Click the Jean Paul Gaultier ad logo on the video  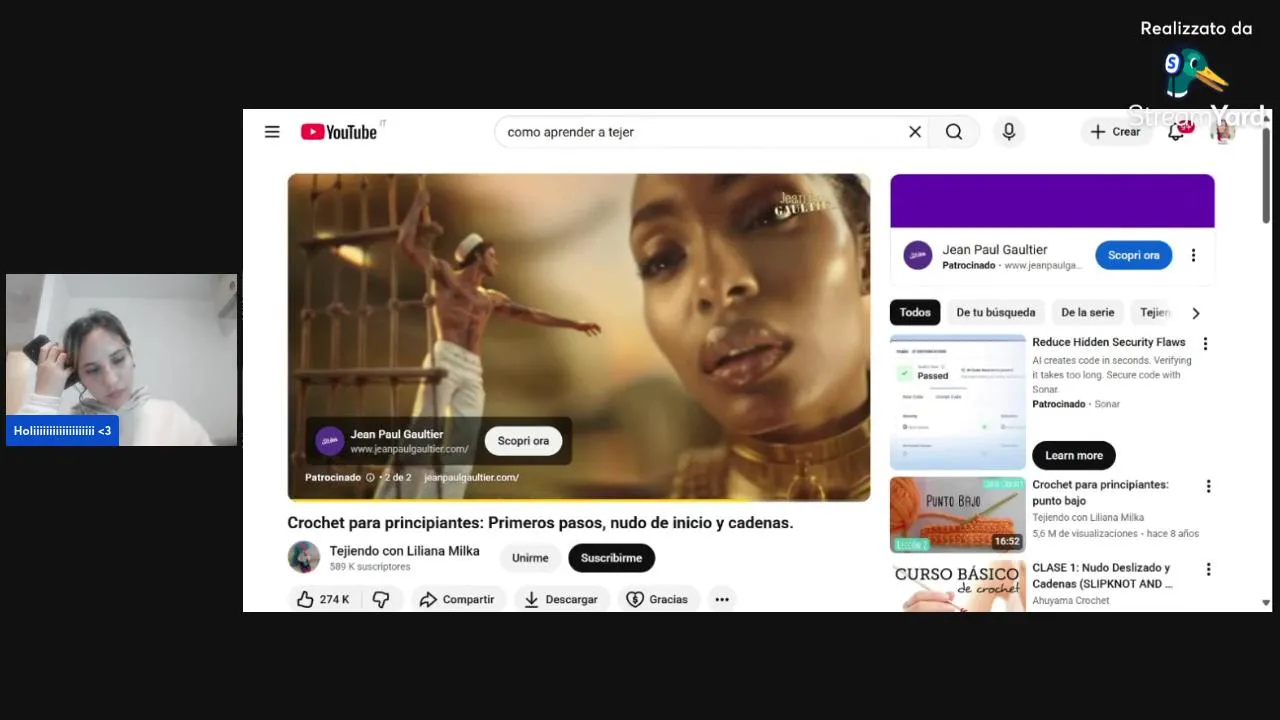click(x=329, y=441)
